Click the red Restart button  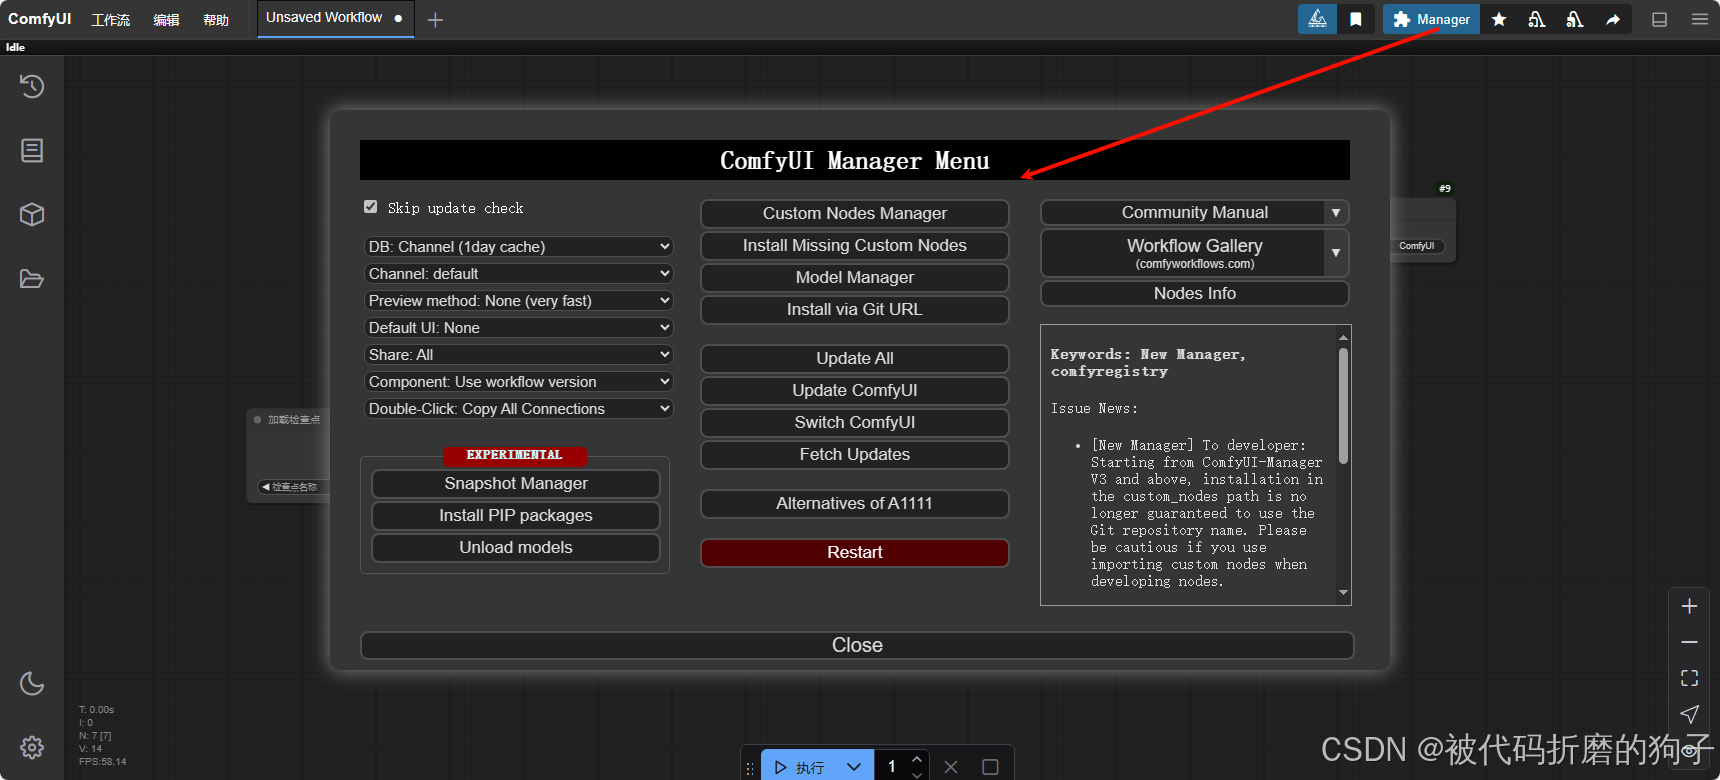pos(855,552)
